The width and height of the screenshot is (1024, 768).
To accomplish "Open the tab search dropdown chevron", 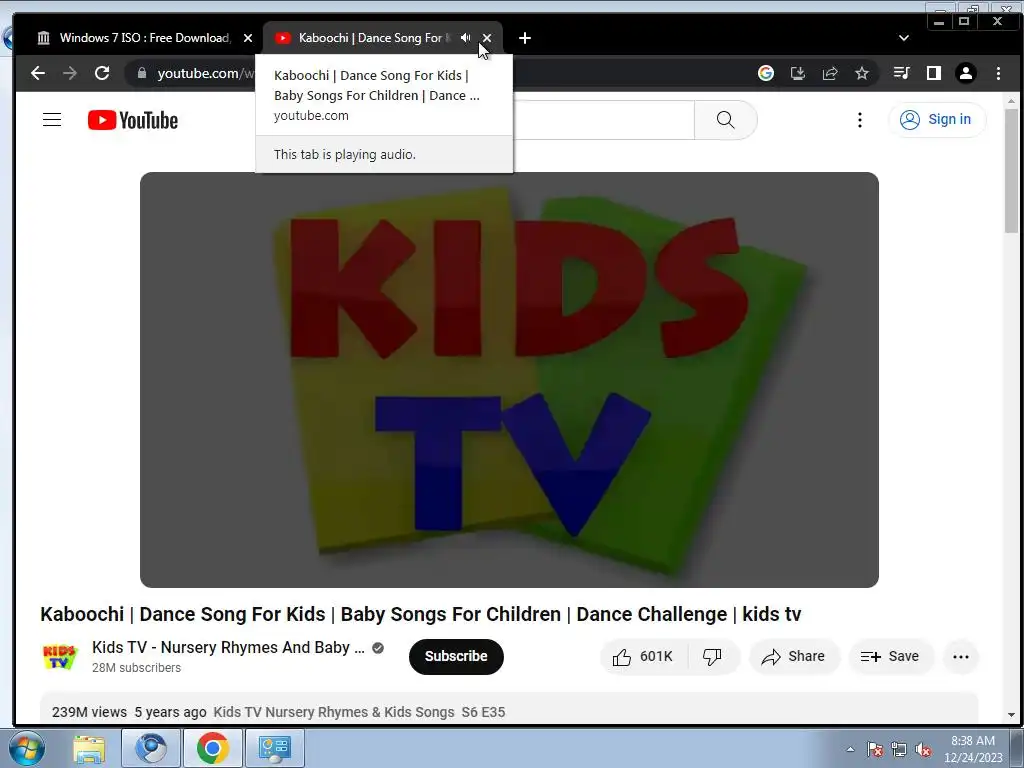I will click(x=904, y=38).
